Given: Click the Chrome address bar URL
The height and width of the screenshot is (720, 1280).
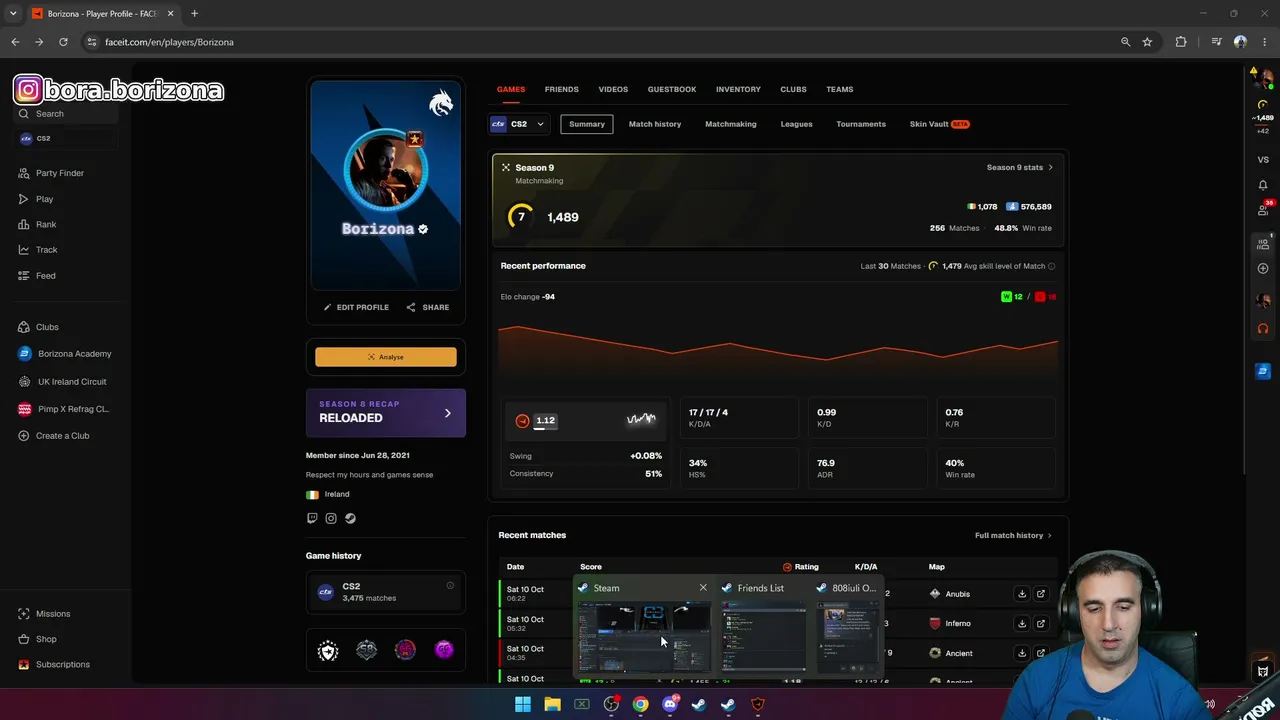Looking at the screenshot, I should 169,42.
